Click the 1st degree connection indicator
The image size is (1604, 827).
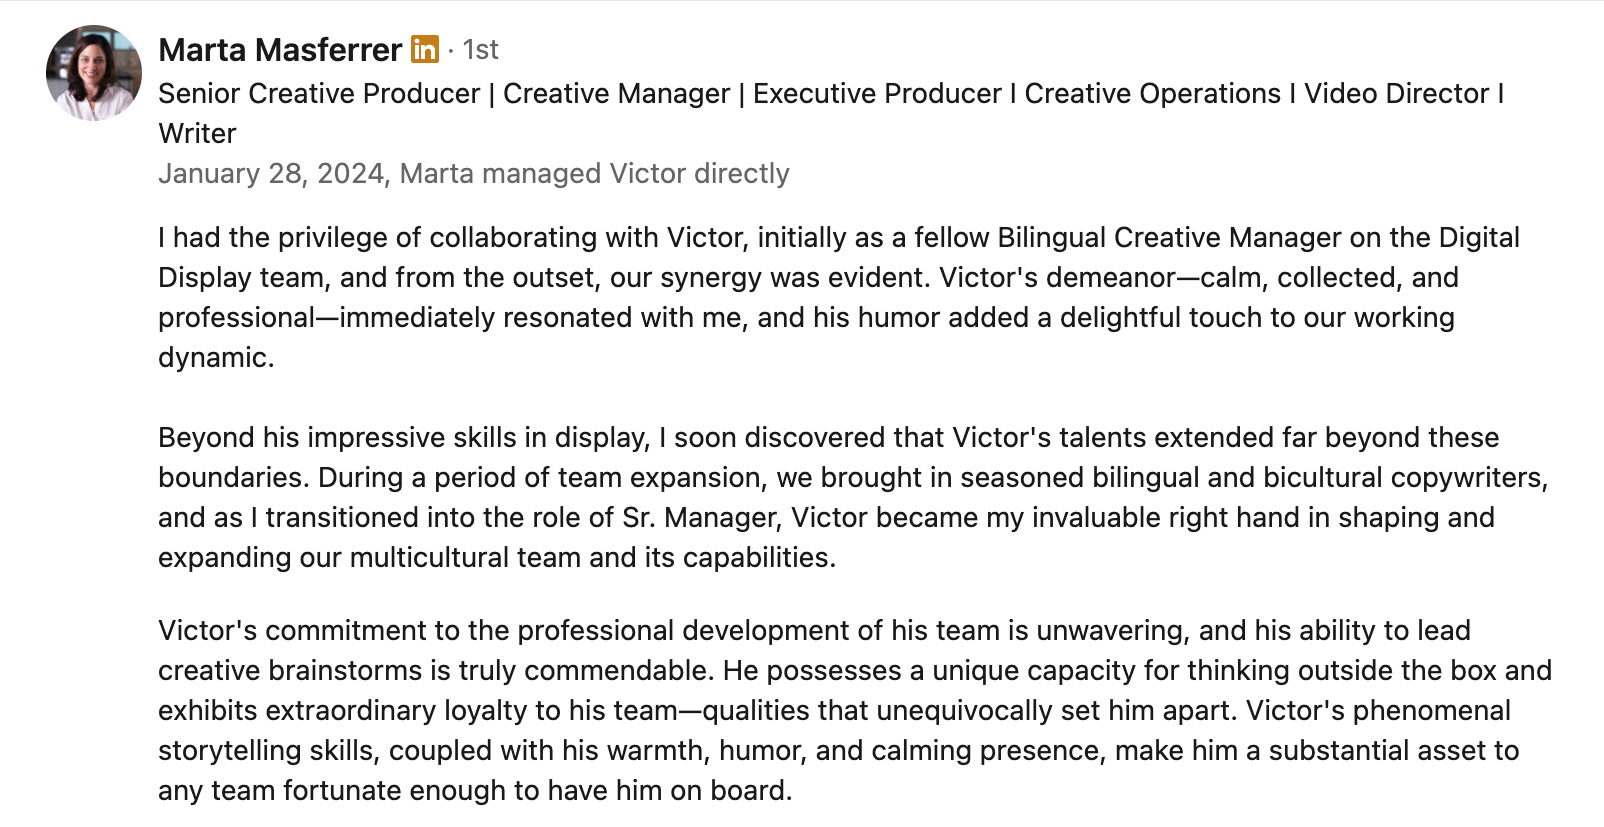tap(481, 50)
